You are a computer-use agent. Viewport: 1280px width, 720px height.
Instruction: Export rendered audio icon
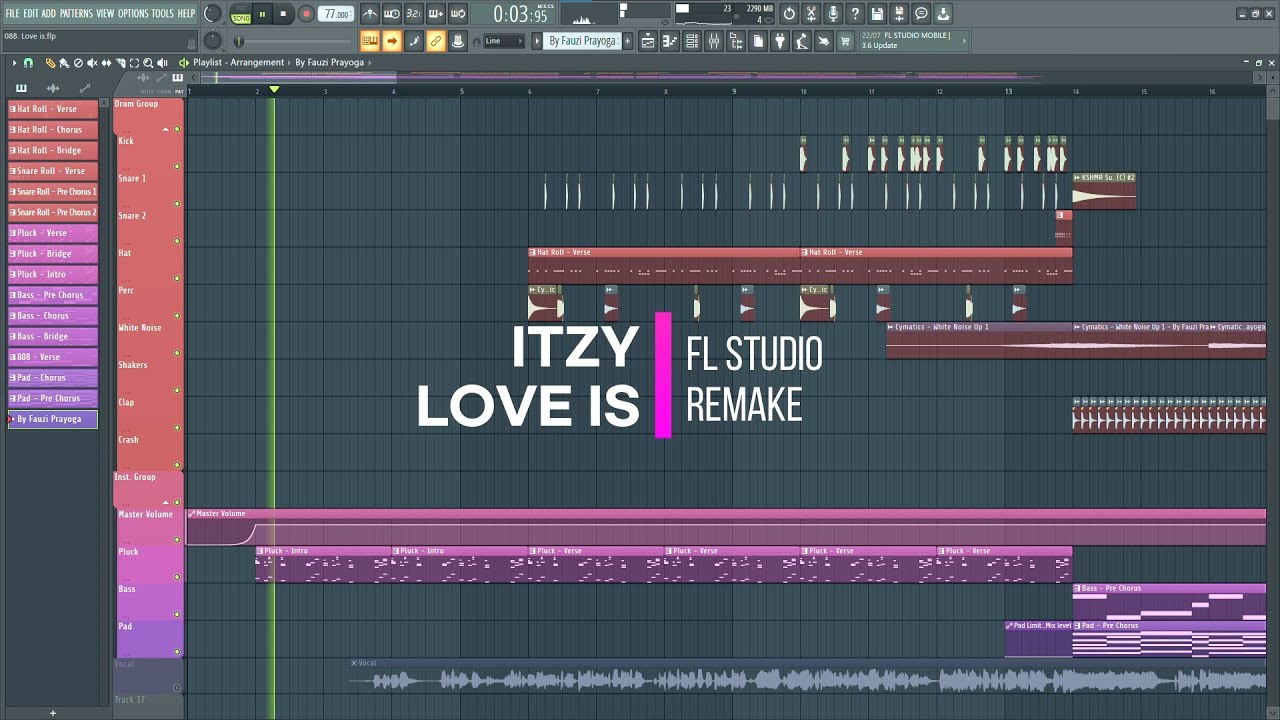pos(943,14)
